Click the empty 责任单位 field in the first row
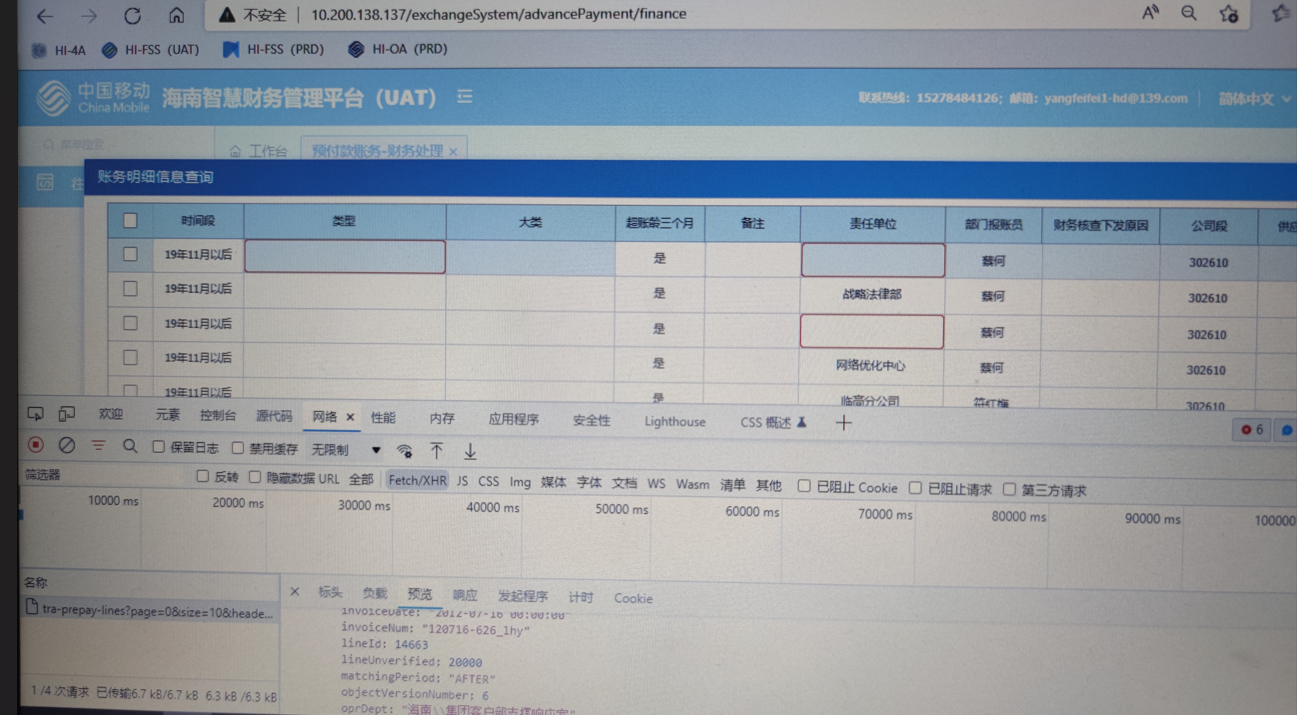The image size is (1297, 715). (872, 260)
